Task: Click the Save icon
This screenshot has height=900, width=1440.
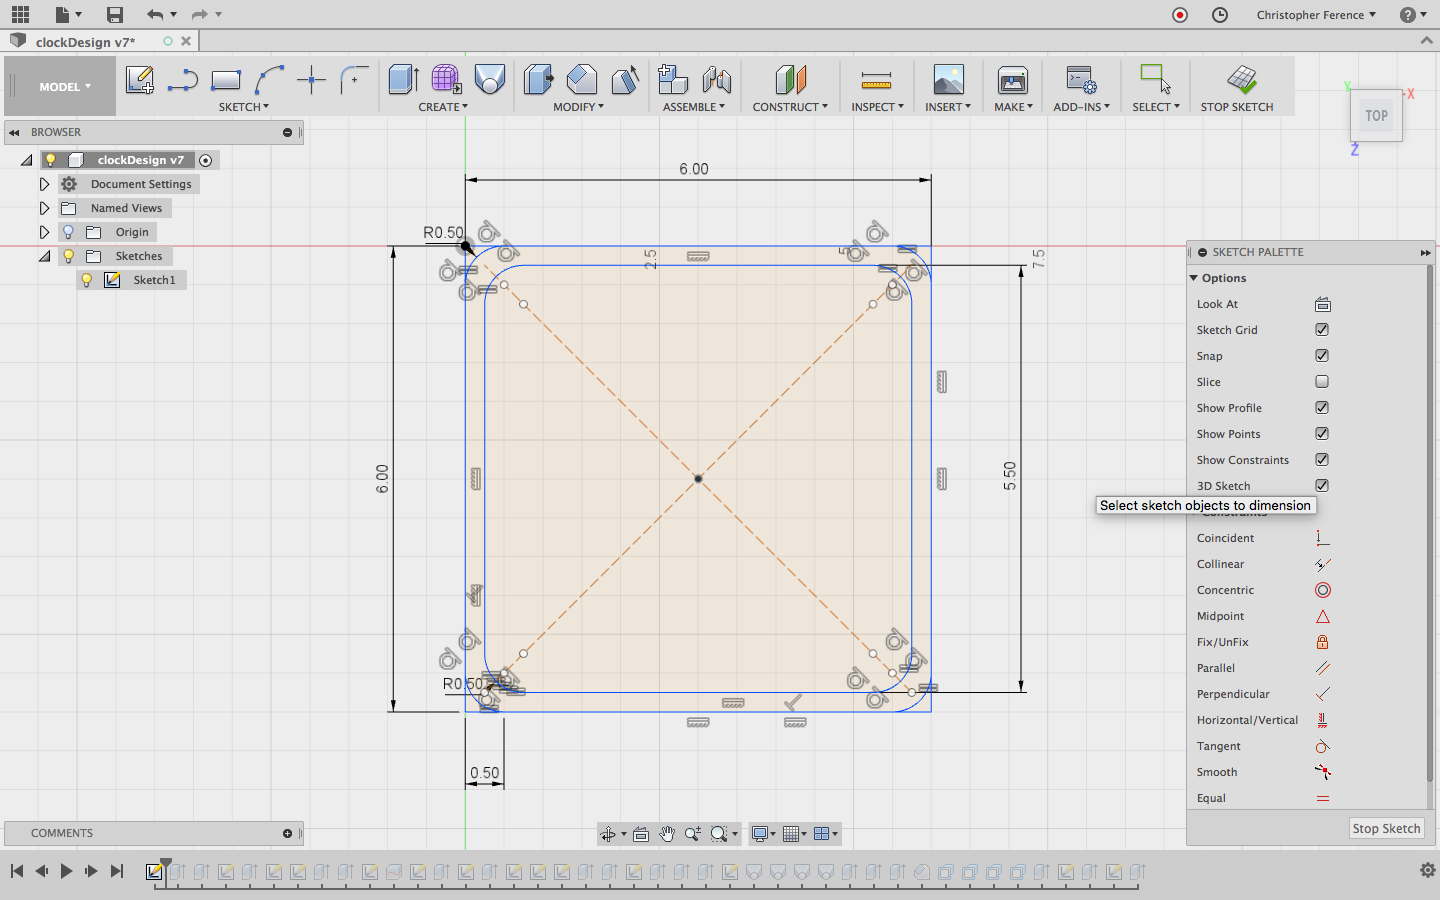Action: 115,15
